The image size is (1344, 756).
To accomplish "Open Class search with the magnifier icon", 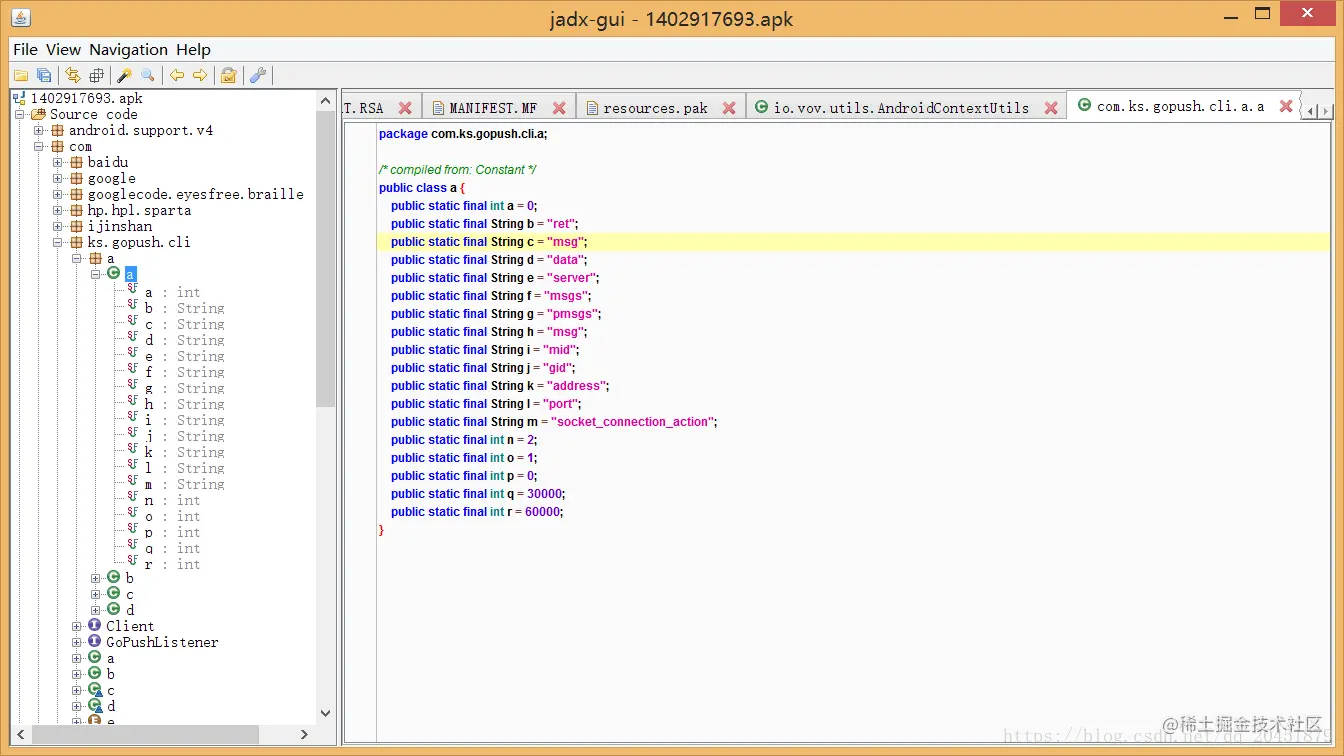I will 148,75.
